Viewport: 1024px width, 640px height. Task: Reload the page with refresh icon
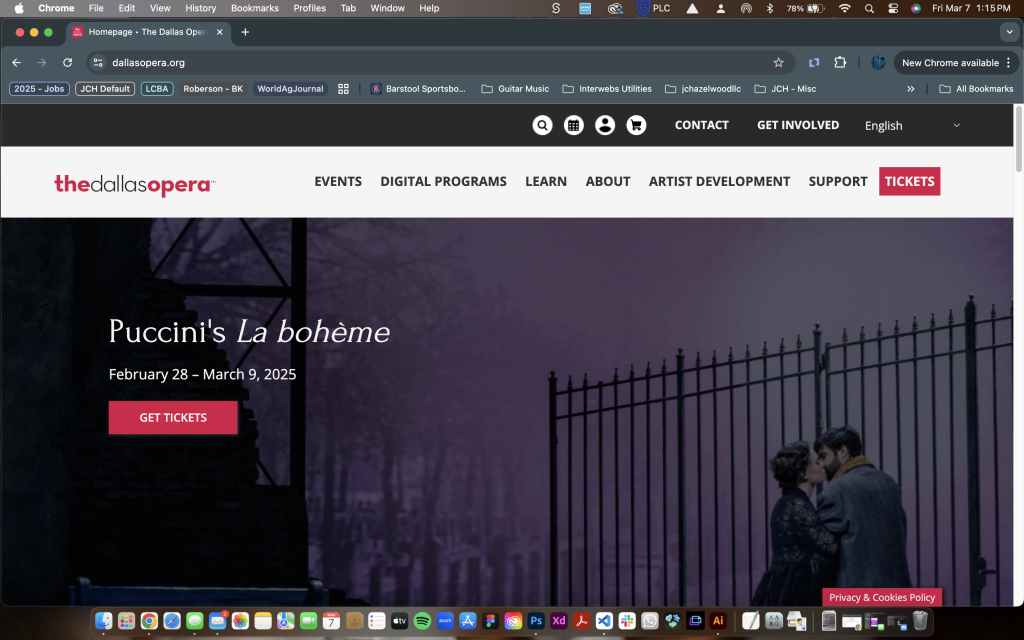point(68,62)
